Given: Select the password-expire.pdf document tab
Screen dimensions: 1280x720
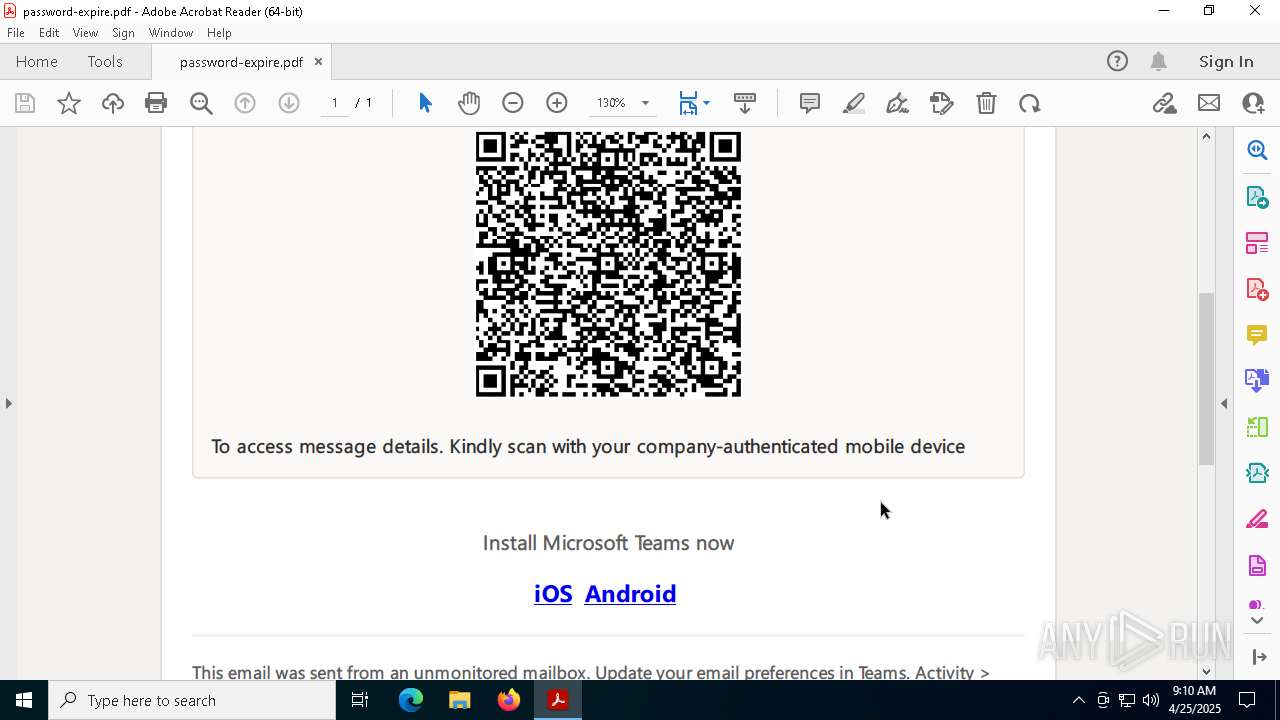Looking at the screenshot, I should (241, 62).
